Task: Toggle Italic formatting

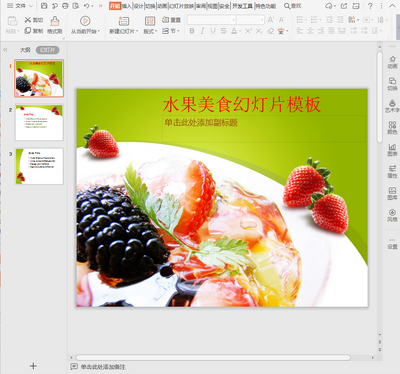Action: (202, 31)
